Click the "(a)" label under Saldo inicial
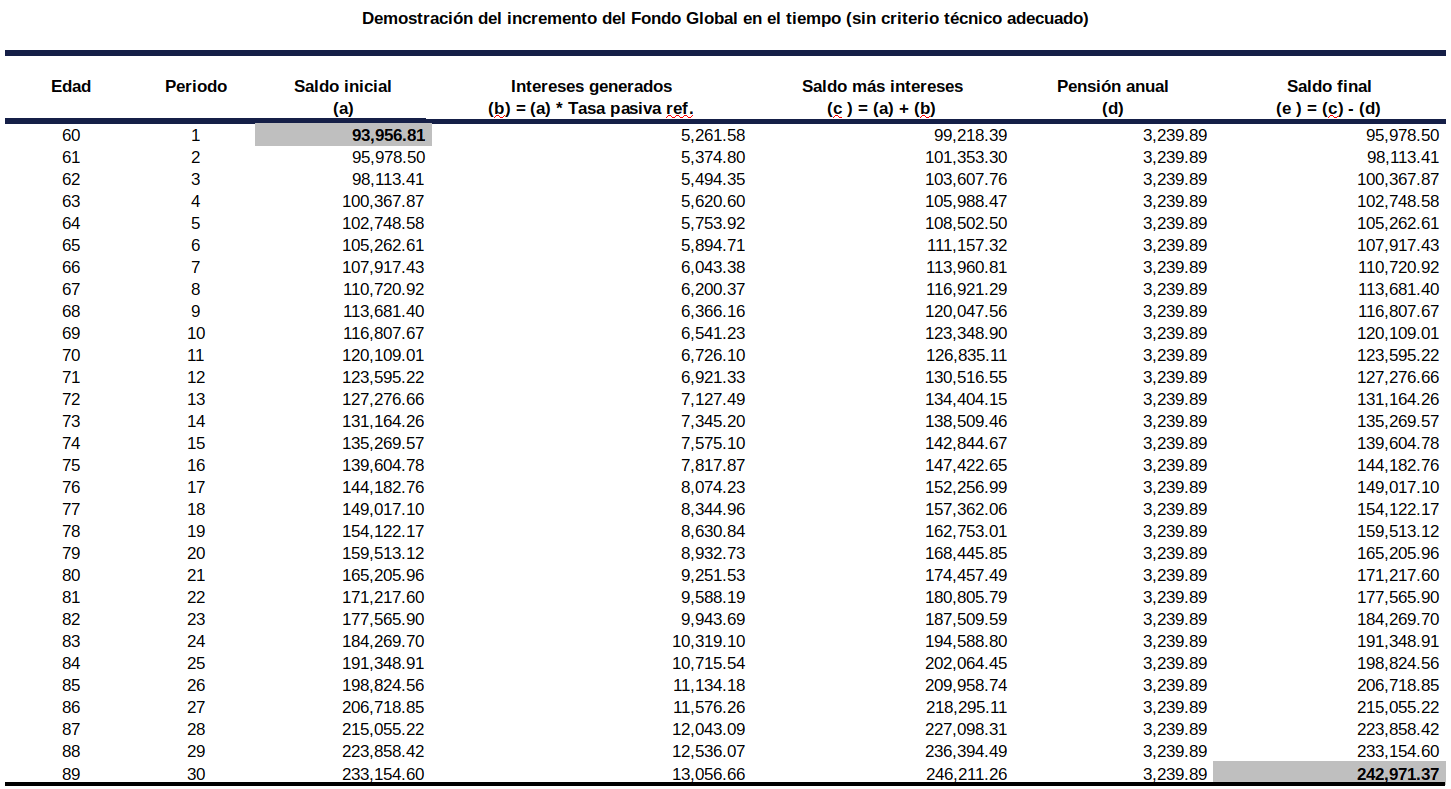Image resolution: width=1451 pixels, height=789 pixels. pyautogui.click(x=343, y=109)
